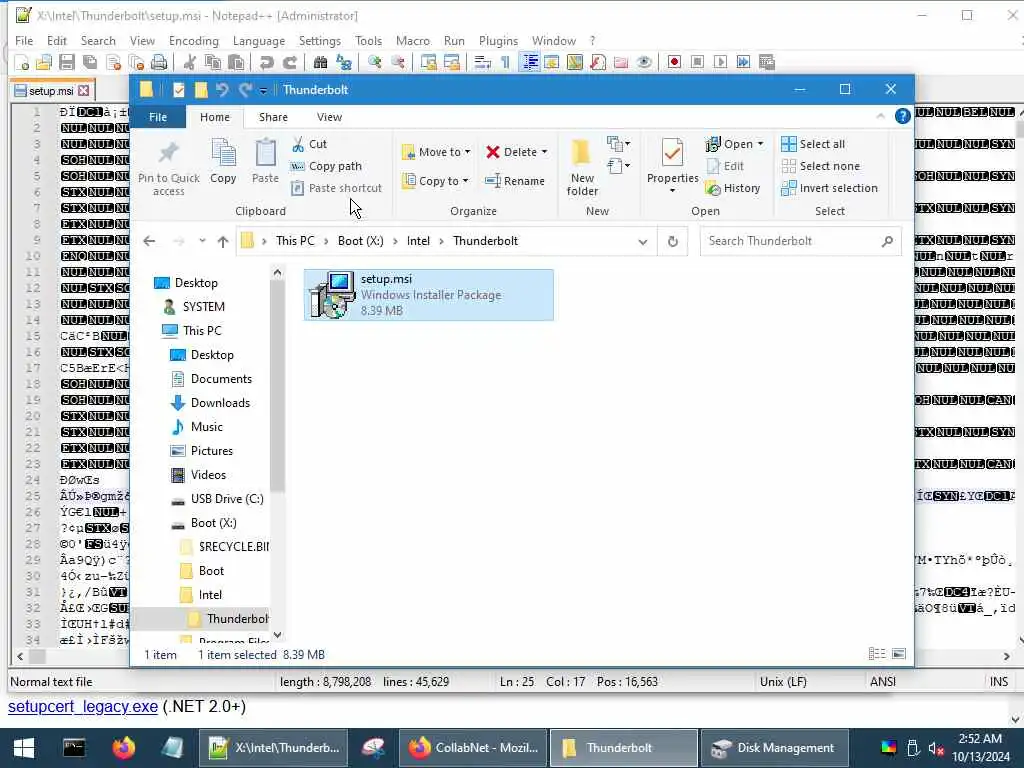The height and width of the screenshot is (768, 1024).
Task: Click Save Recorded Macro icon
Action: click(767, 62)
